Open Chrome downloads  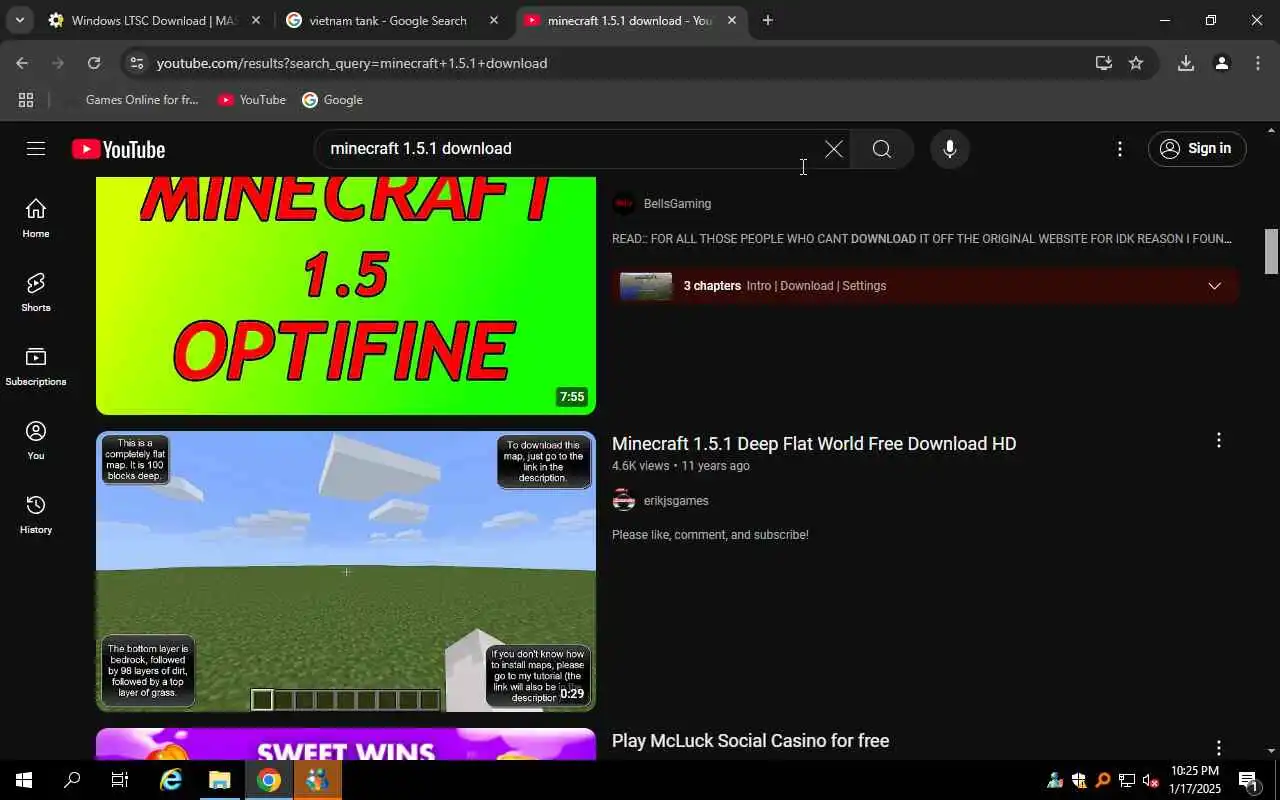1186,63
